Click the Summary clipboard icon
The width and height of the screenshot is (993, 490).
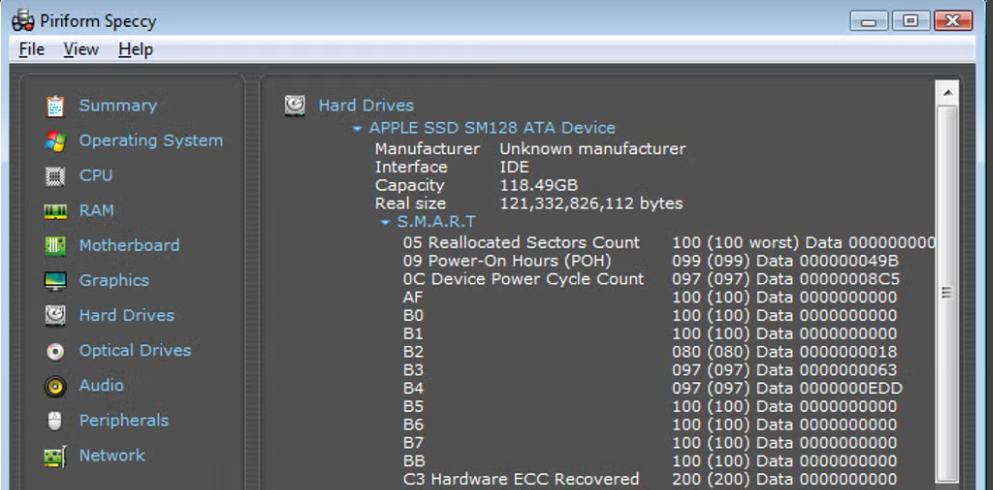[55, 106]
